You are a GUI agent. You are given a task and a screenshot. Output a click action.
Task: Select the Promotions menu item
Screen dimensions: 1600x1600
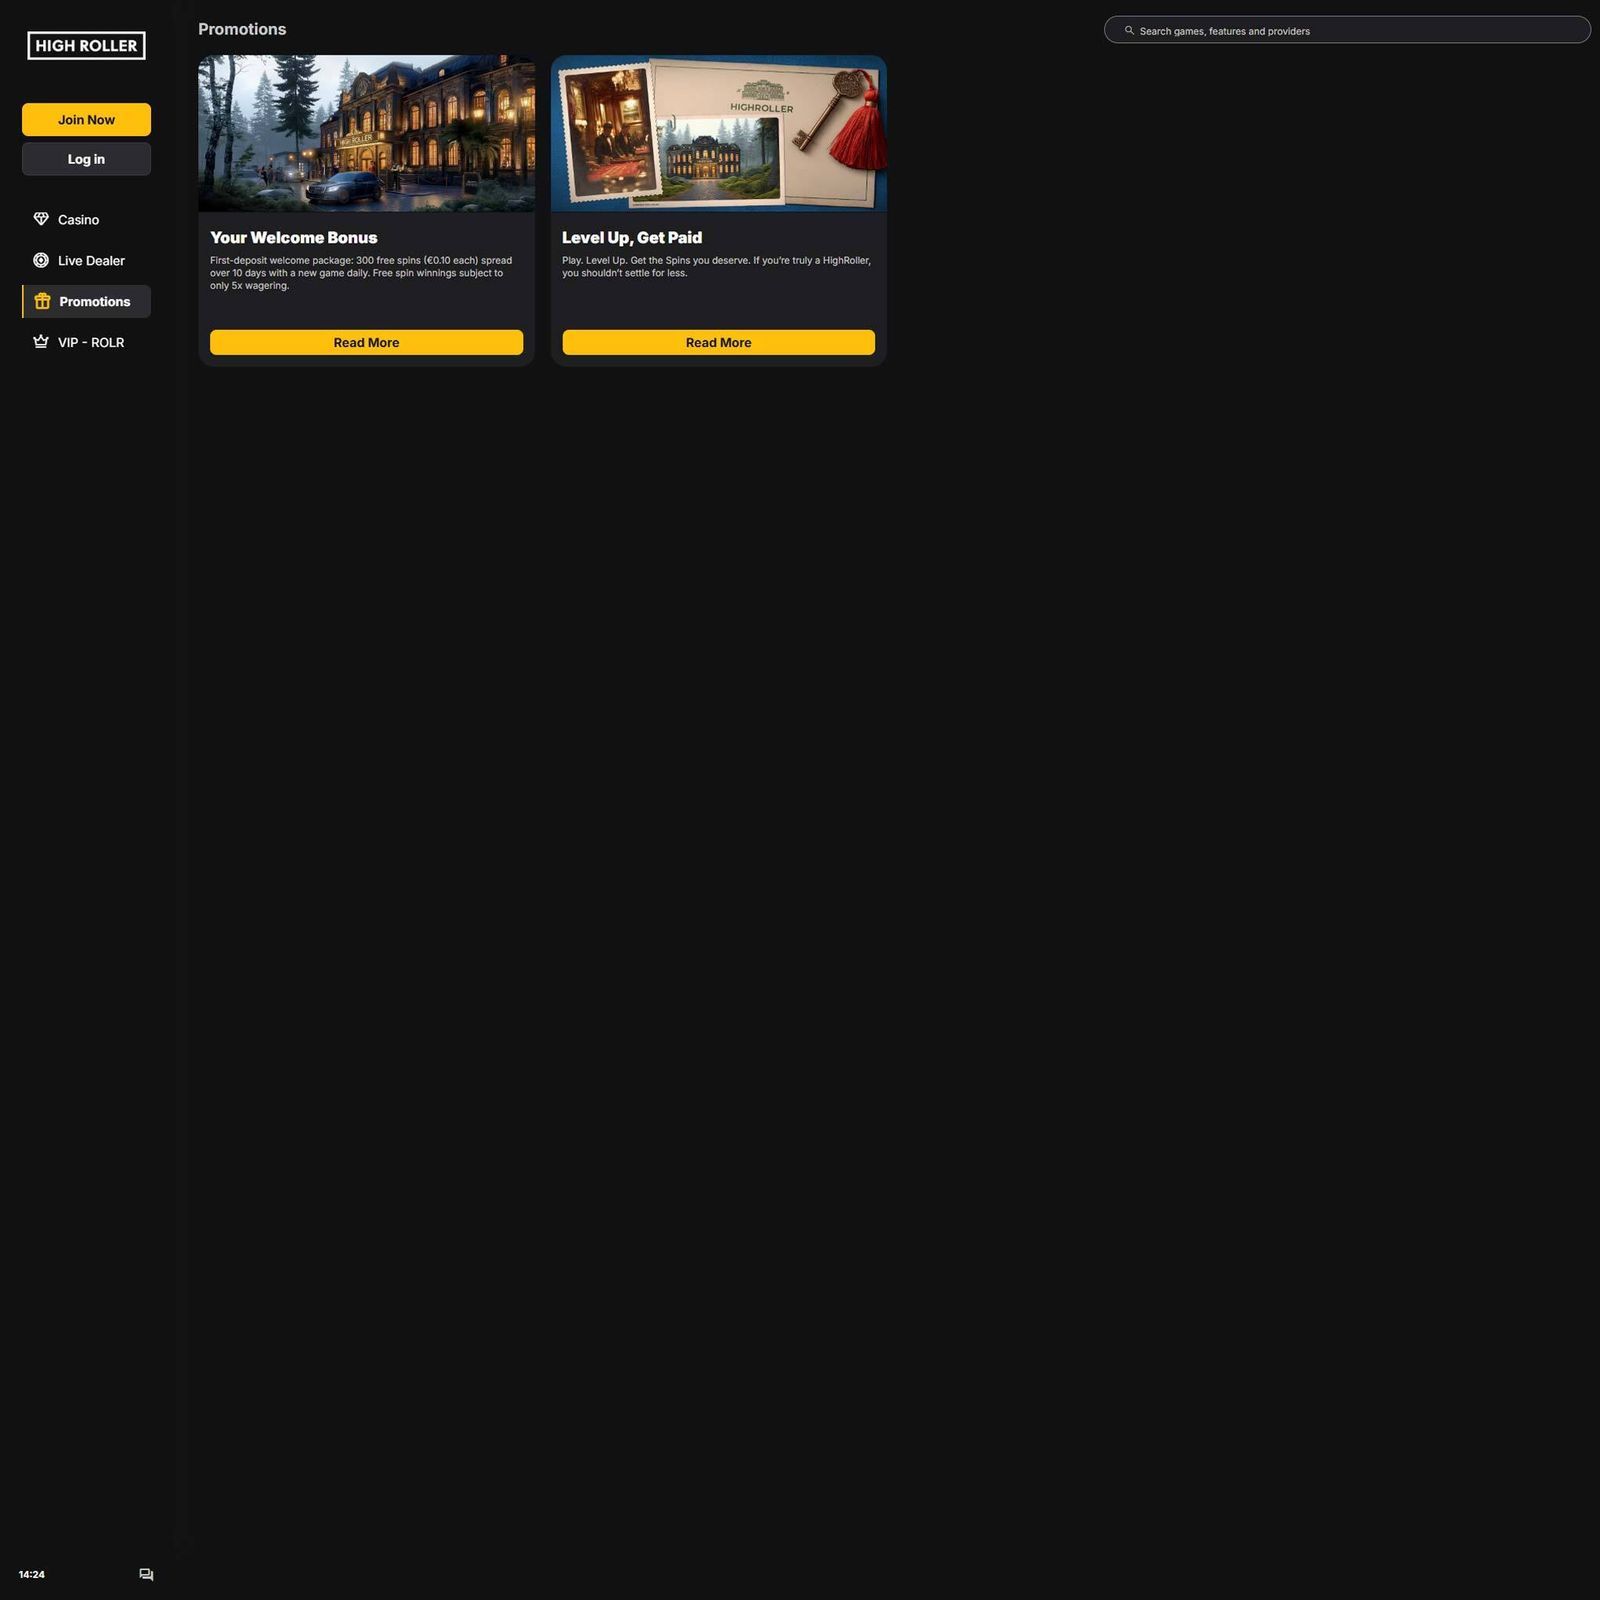86,301
